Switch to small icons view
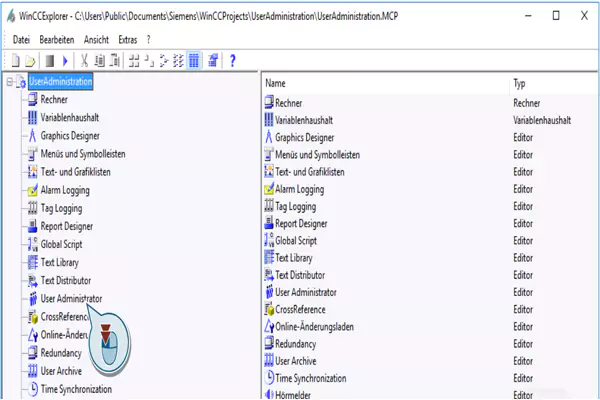This screenshot has width=600, height=400. click(149, 60)
